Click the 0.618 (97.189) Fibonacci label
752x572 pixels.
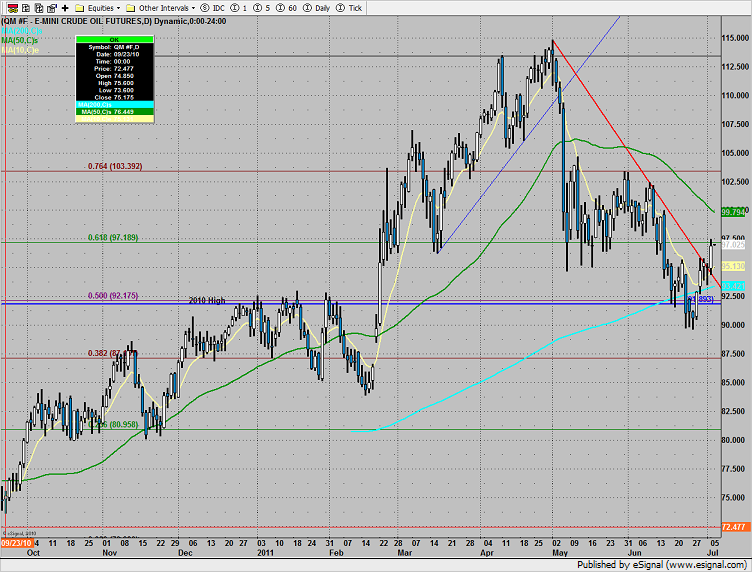pyautogui.click(x=113, y=237)
